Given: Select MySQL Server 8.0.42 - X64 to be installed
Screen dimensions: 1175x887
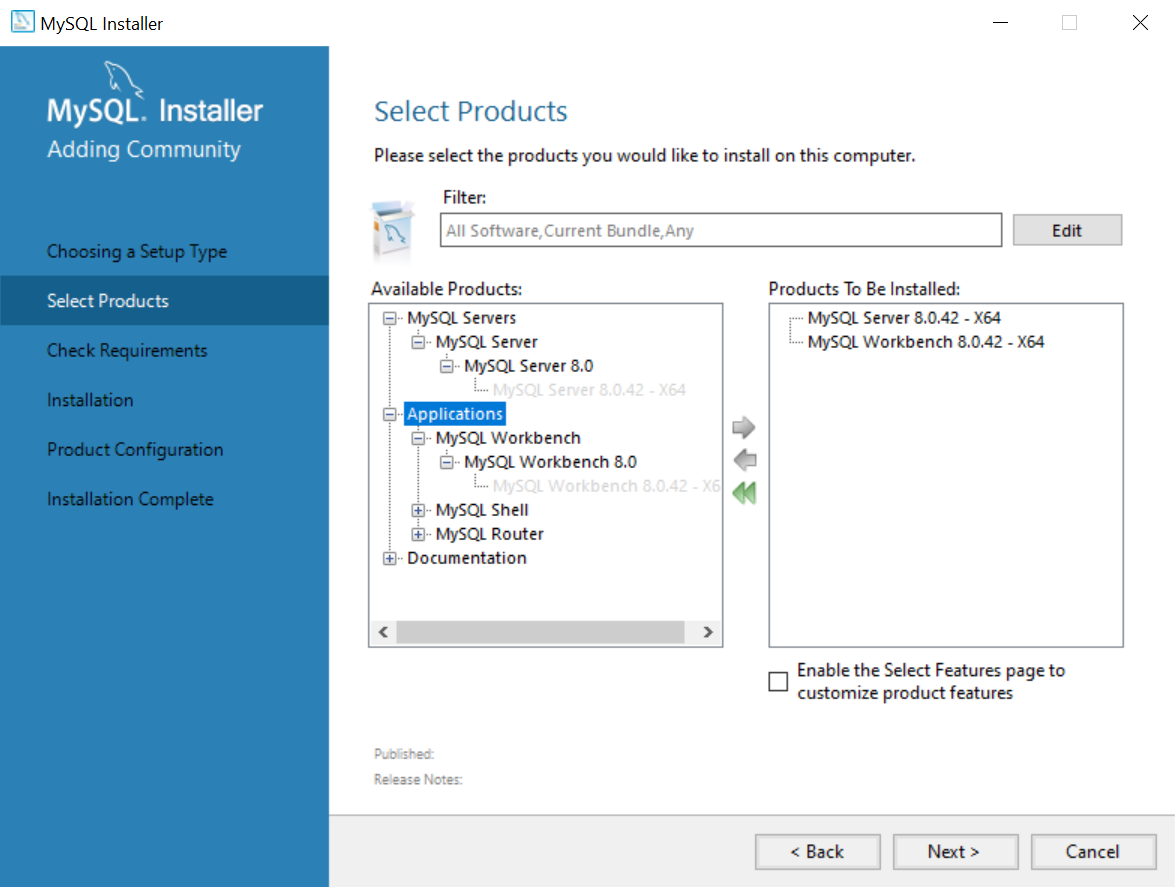Looking at the screenshot, I should coord(904,318).
